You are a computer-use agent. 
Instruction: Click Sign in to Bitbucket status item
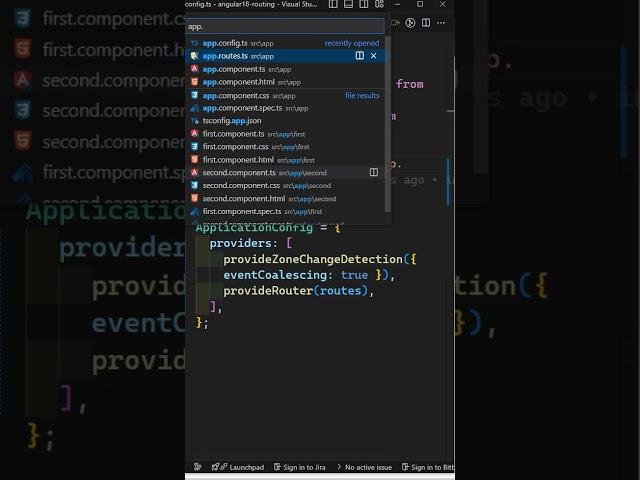click(x=428, y=467)
